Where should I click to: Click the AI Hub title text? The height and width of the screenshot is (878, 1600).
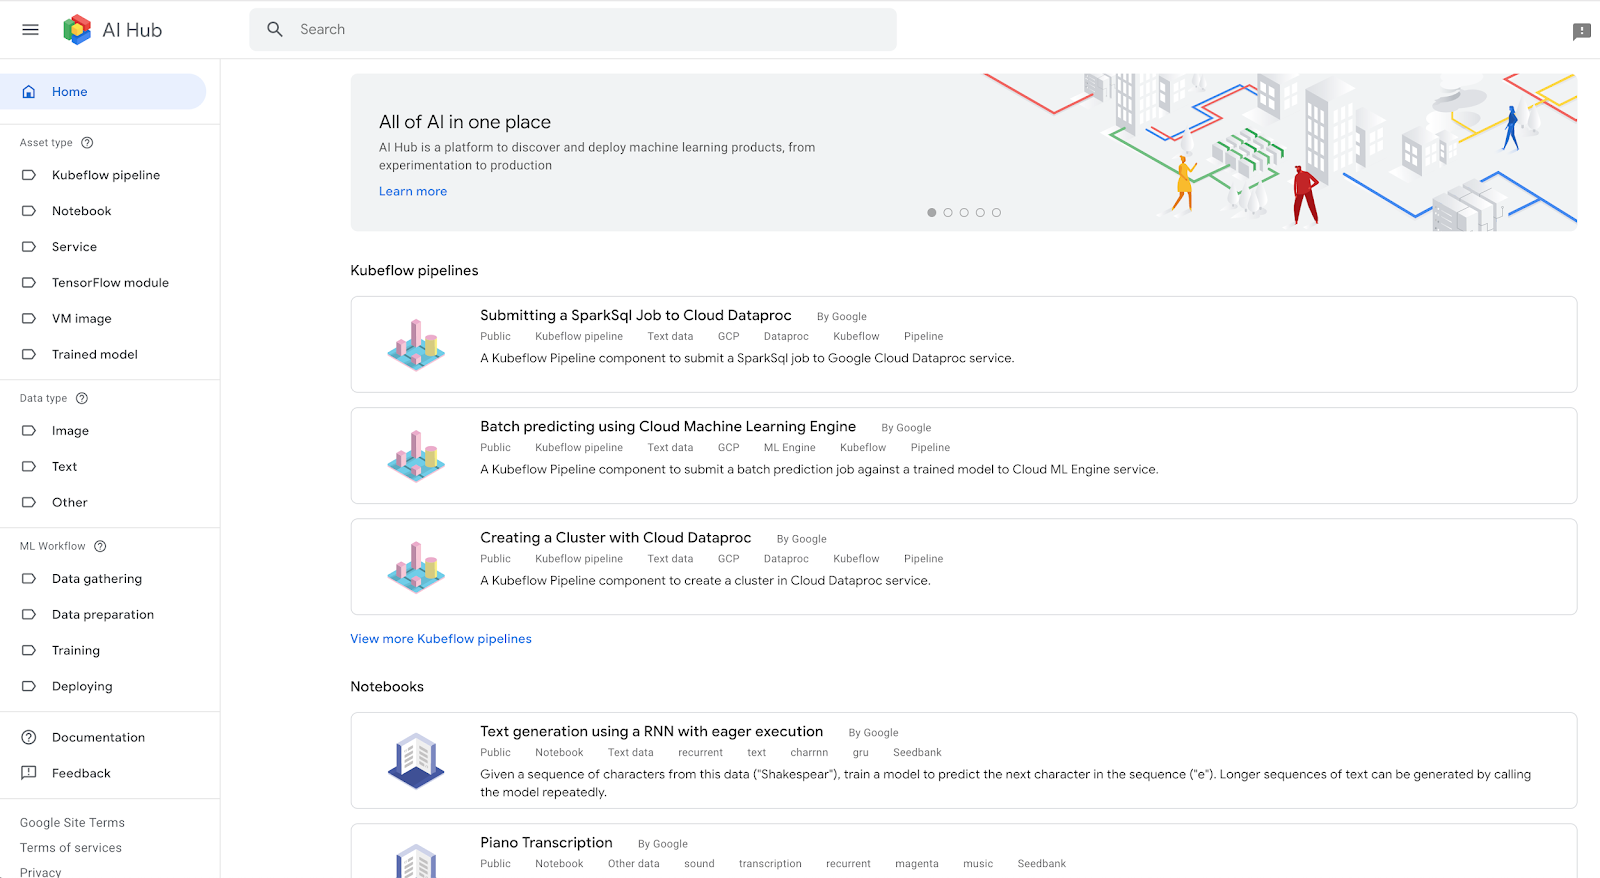[x=132, y=30]
